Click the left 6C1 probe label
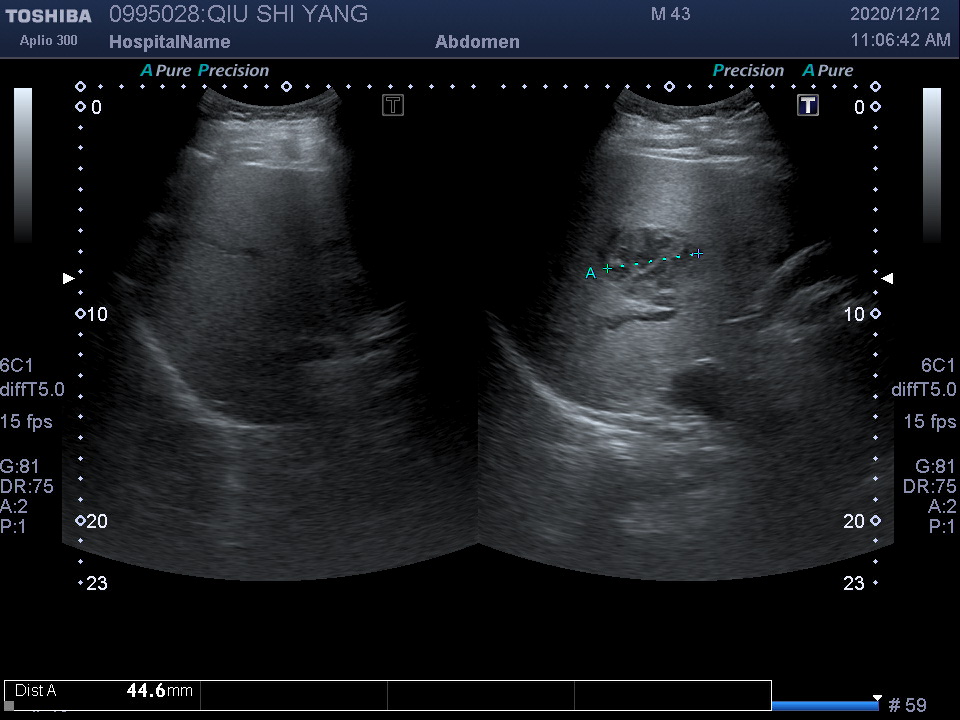This screenshot has width=960, height=720. click(x=17, y=366)
